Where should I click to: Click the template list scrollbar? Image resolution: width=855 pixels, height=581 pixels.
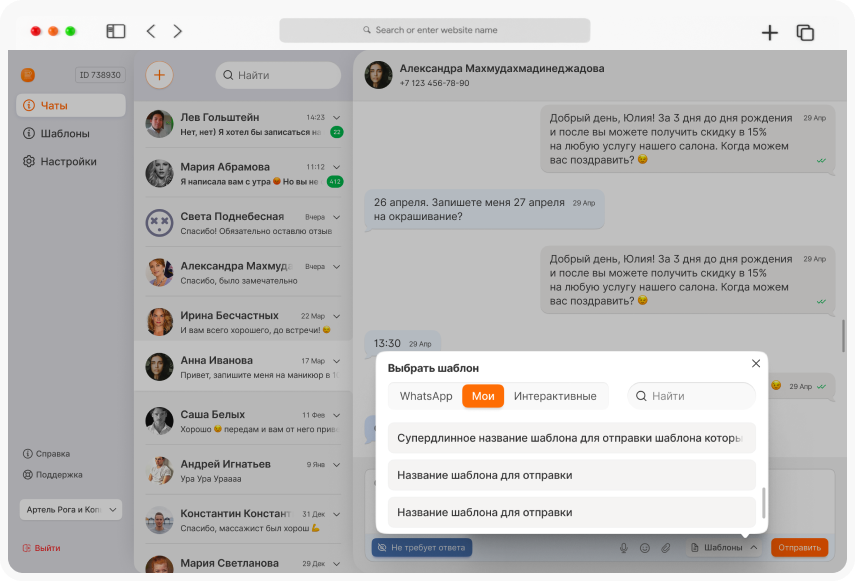pos(763,503)
